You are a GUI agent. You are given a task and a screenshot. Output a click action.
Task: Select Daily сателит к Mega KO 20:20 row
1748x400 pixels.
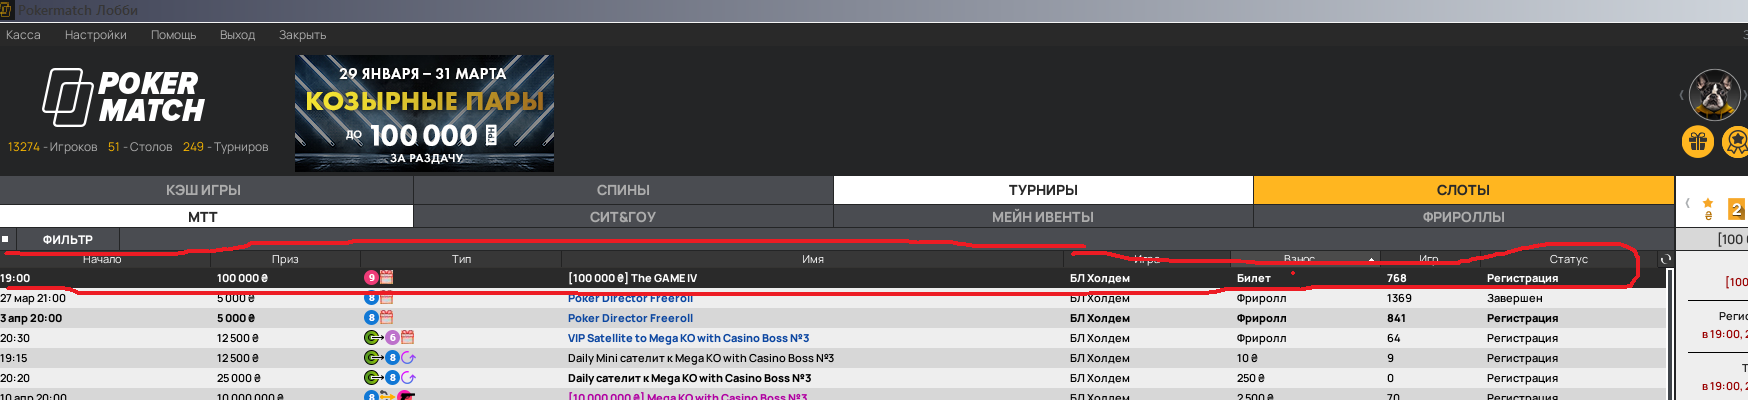(831, 378)
